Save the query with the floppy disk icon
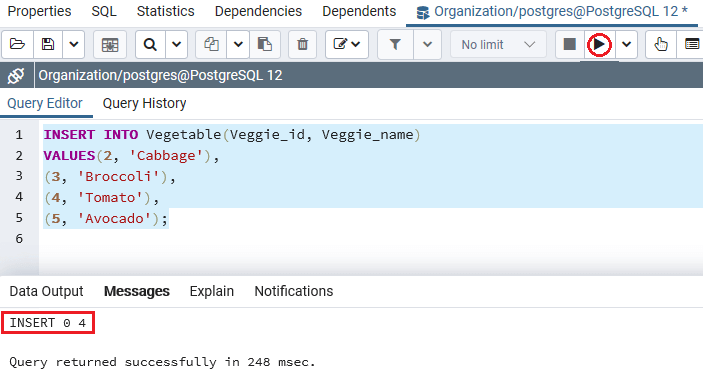 (x=48, y=44)
